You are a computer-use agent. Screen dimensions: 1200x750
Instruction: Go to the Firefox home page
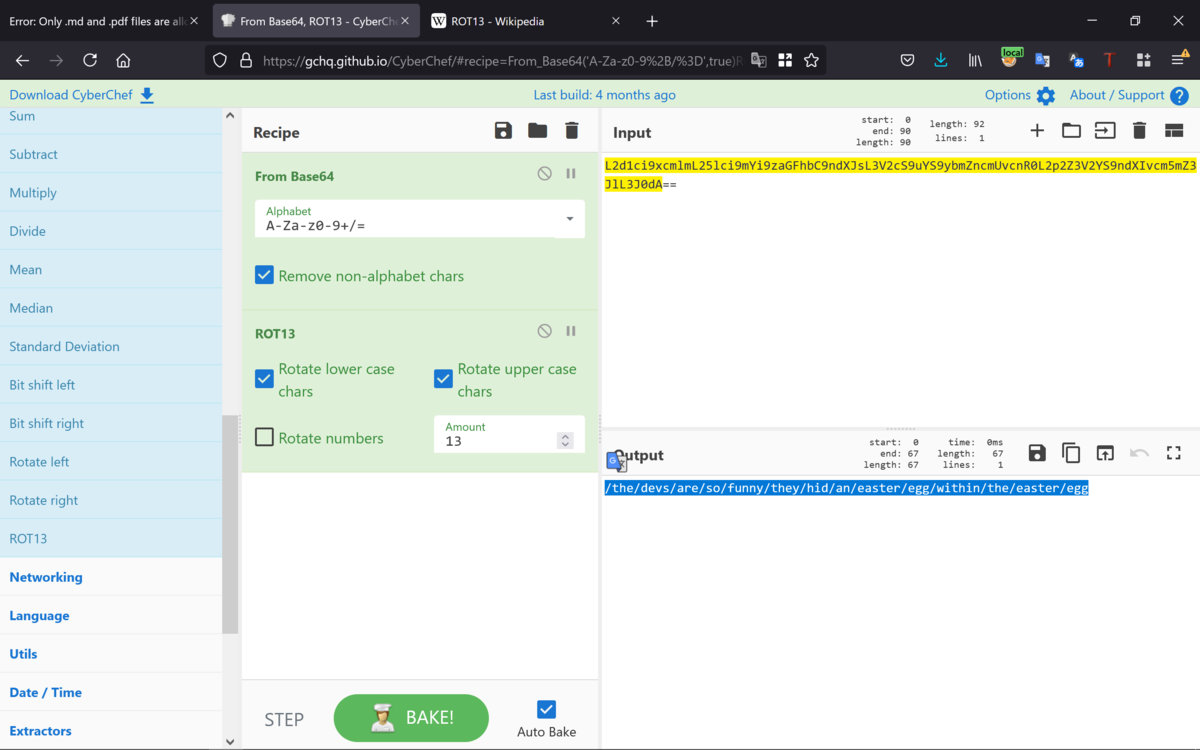coord(123,60)
